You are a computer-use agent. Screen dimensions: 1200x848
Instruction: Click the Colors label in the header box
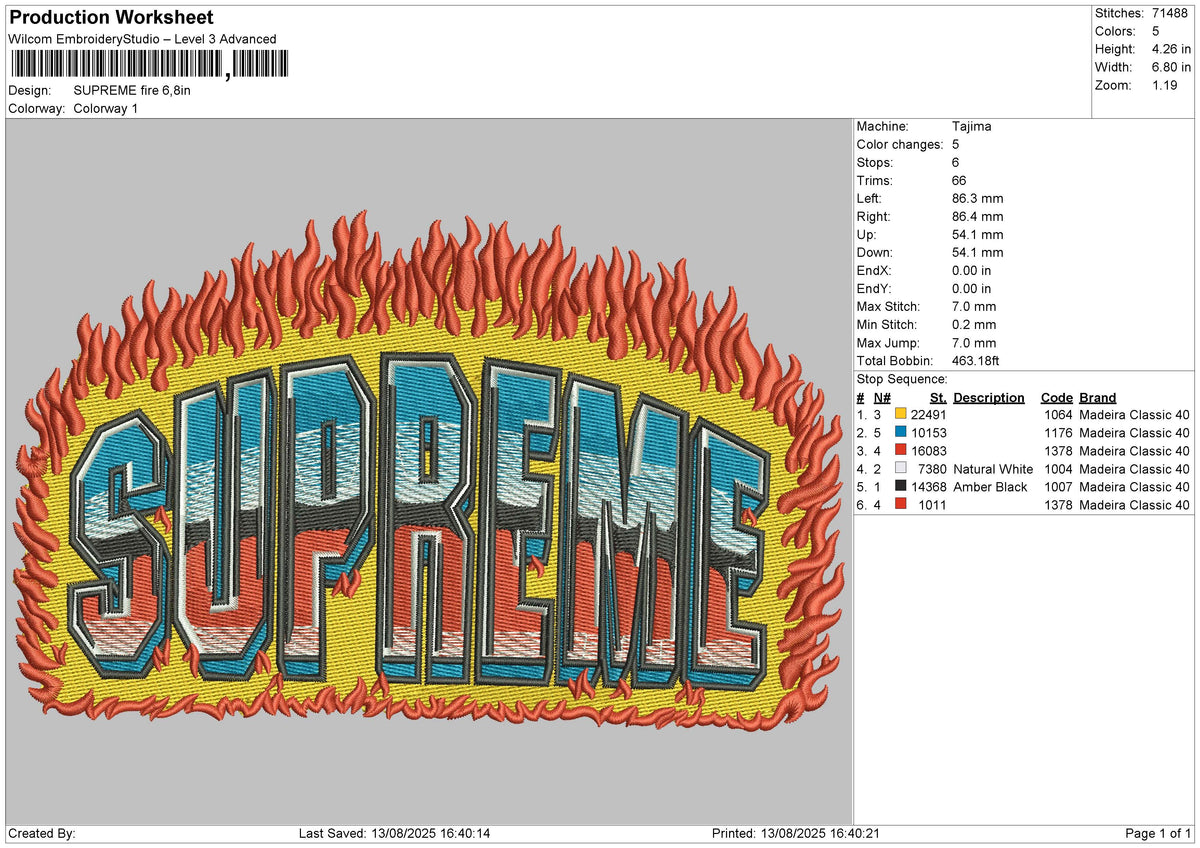1116,31
